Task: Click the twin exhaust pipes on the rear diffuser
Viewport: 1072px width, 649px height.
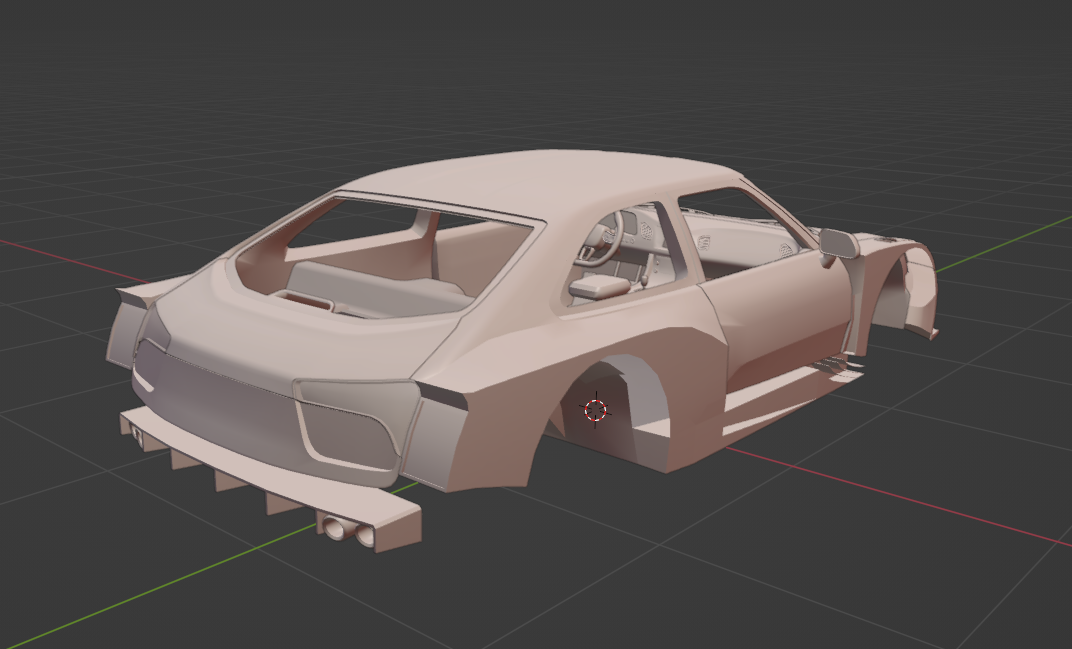Action: coord(350,531)
